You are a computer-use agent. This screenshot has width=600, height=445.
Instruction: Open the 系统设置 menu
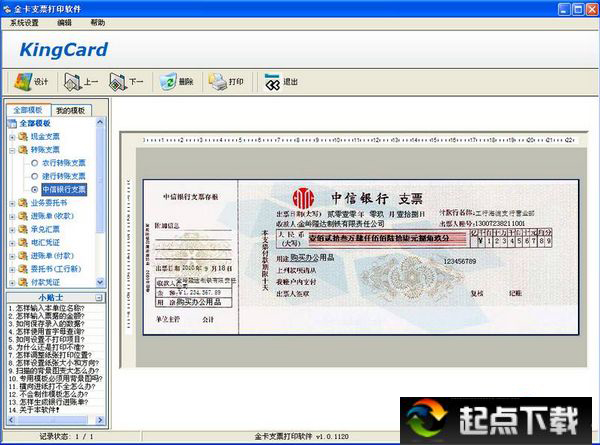point(24,23)
